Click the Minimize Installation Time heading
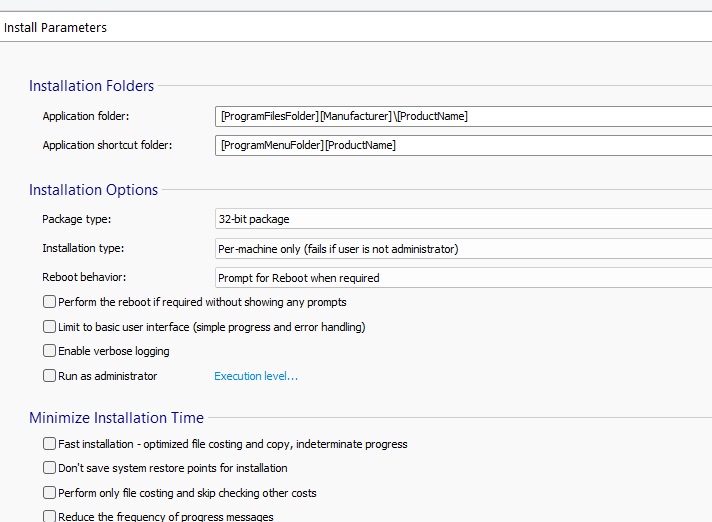The width and height of the screenshot is (712, 522). point(116,418)
